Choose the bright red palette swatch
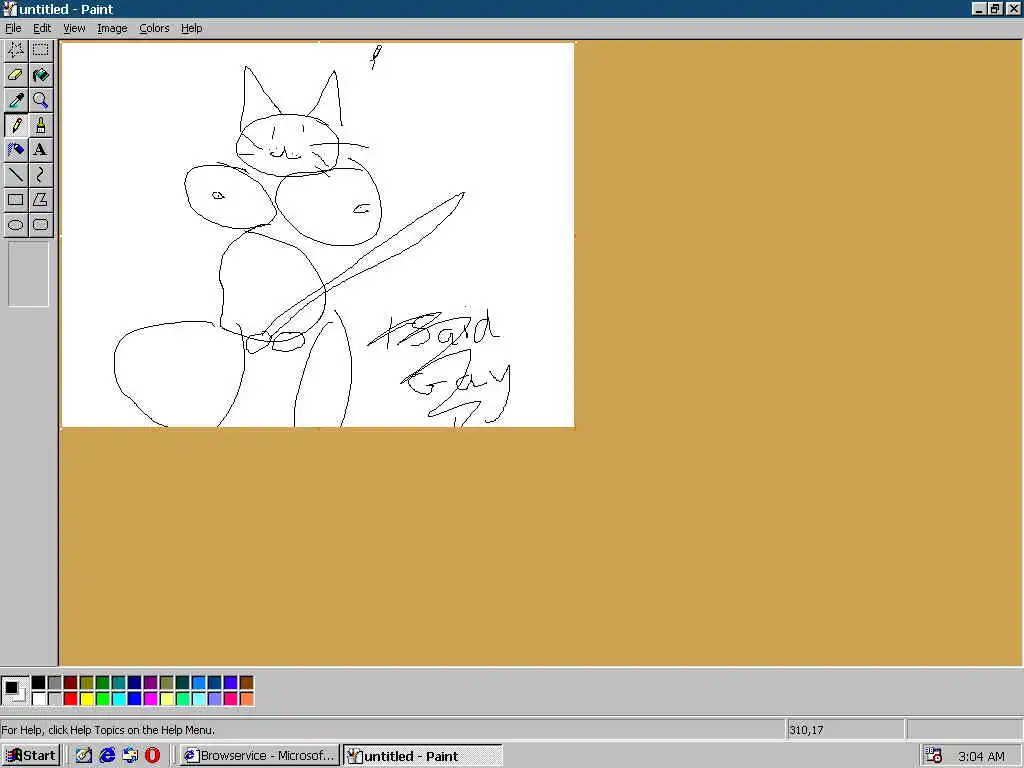1024x768 pixels. [71, 699]
